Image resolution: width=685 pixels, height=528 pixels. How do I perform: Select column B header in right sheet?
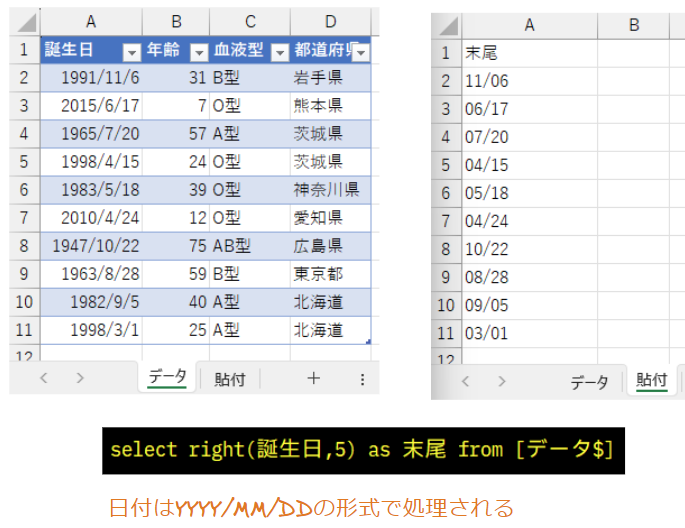tap(633, 25)
